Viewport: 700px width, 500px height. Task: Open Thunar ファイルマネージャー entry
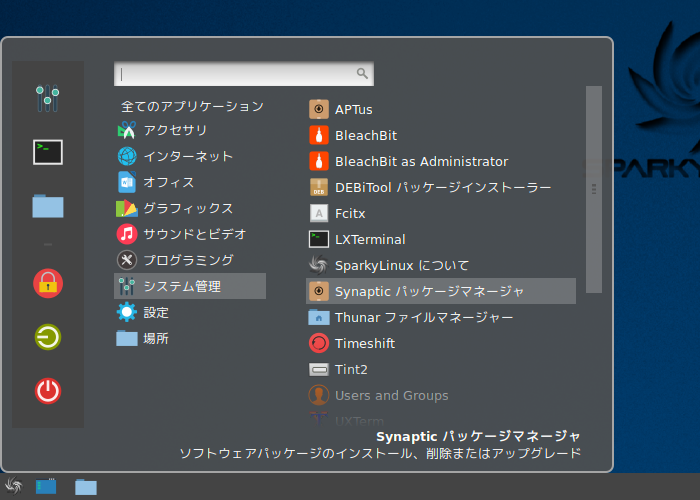(441, 317)
